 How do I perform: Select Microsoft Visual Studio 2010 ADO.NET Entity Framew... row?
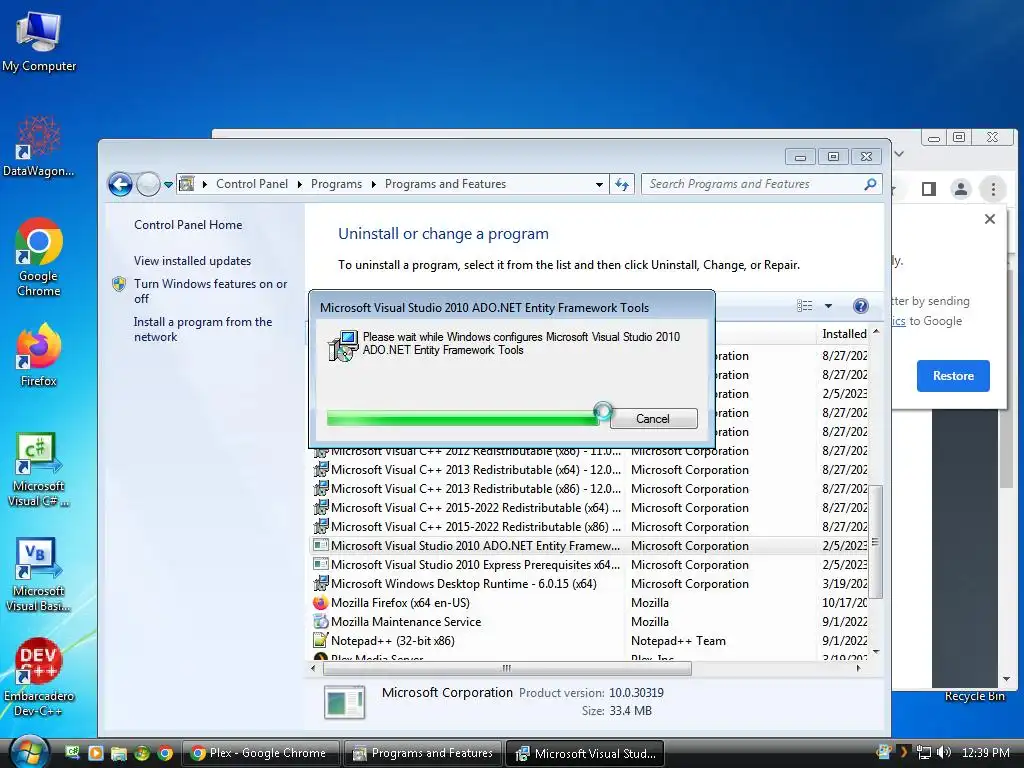[591, 545]
